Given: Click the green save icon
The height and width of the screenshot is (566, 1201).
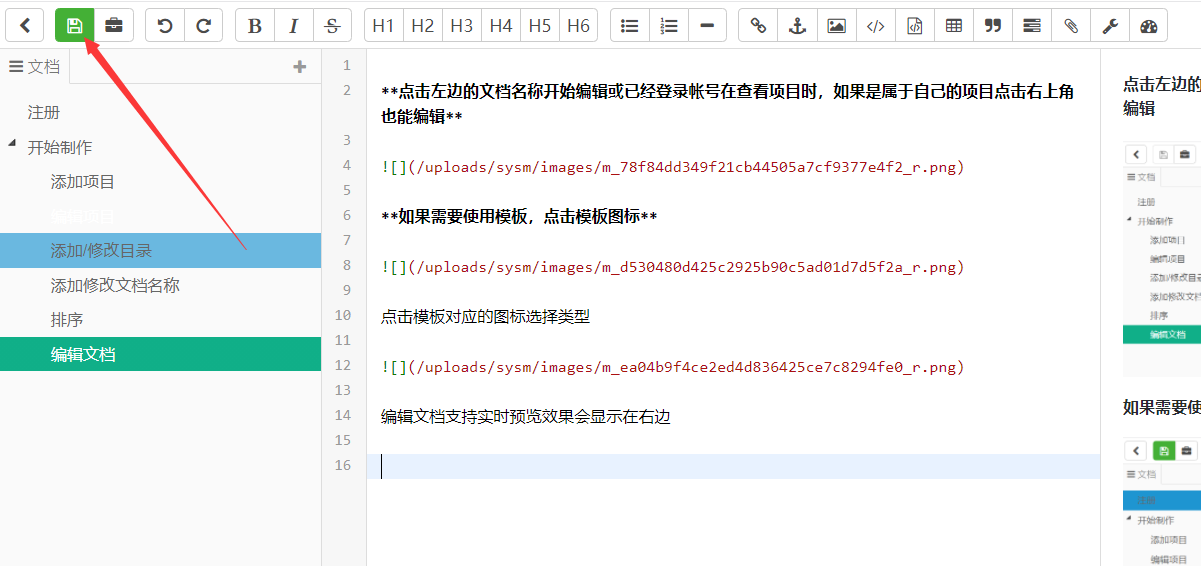Looking at the screenshot, I should point(74,26).
